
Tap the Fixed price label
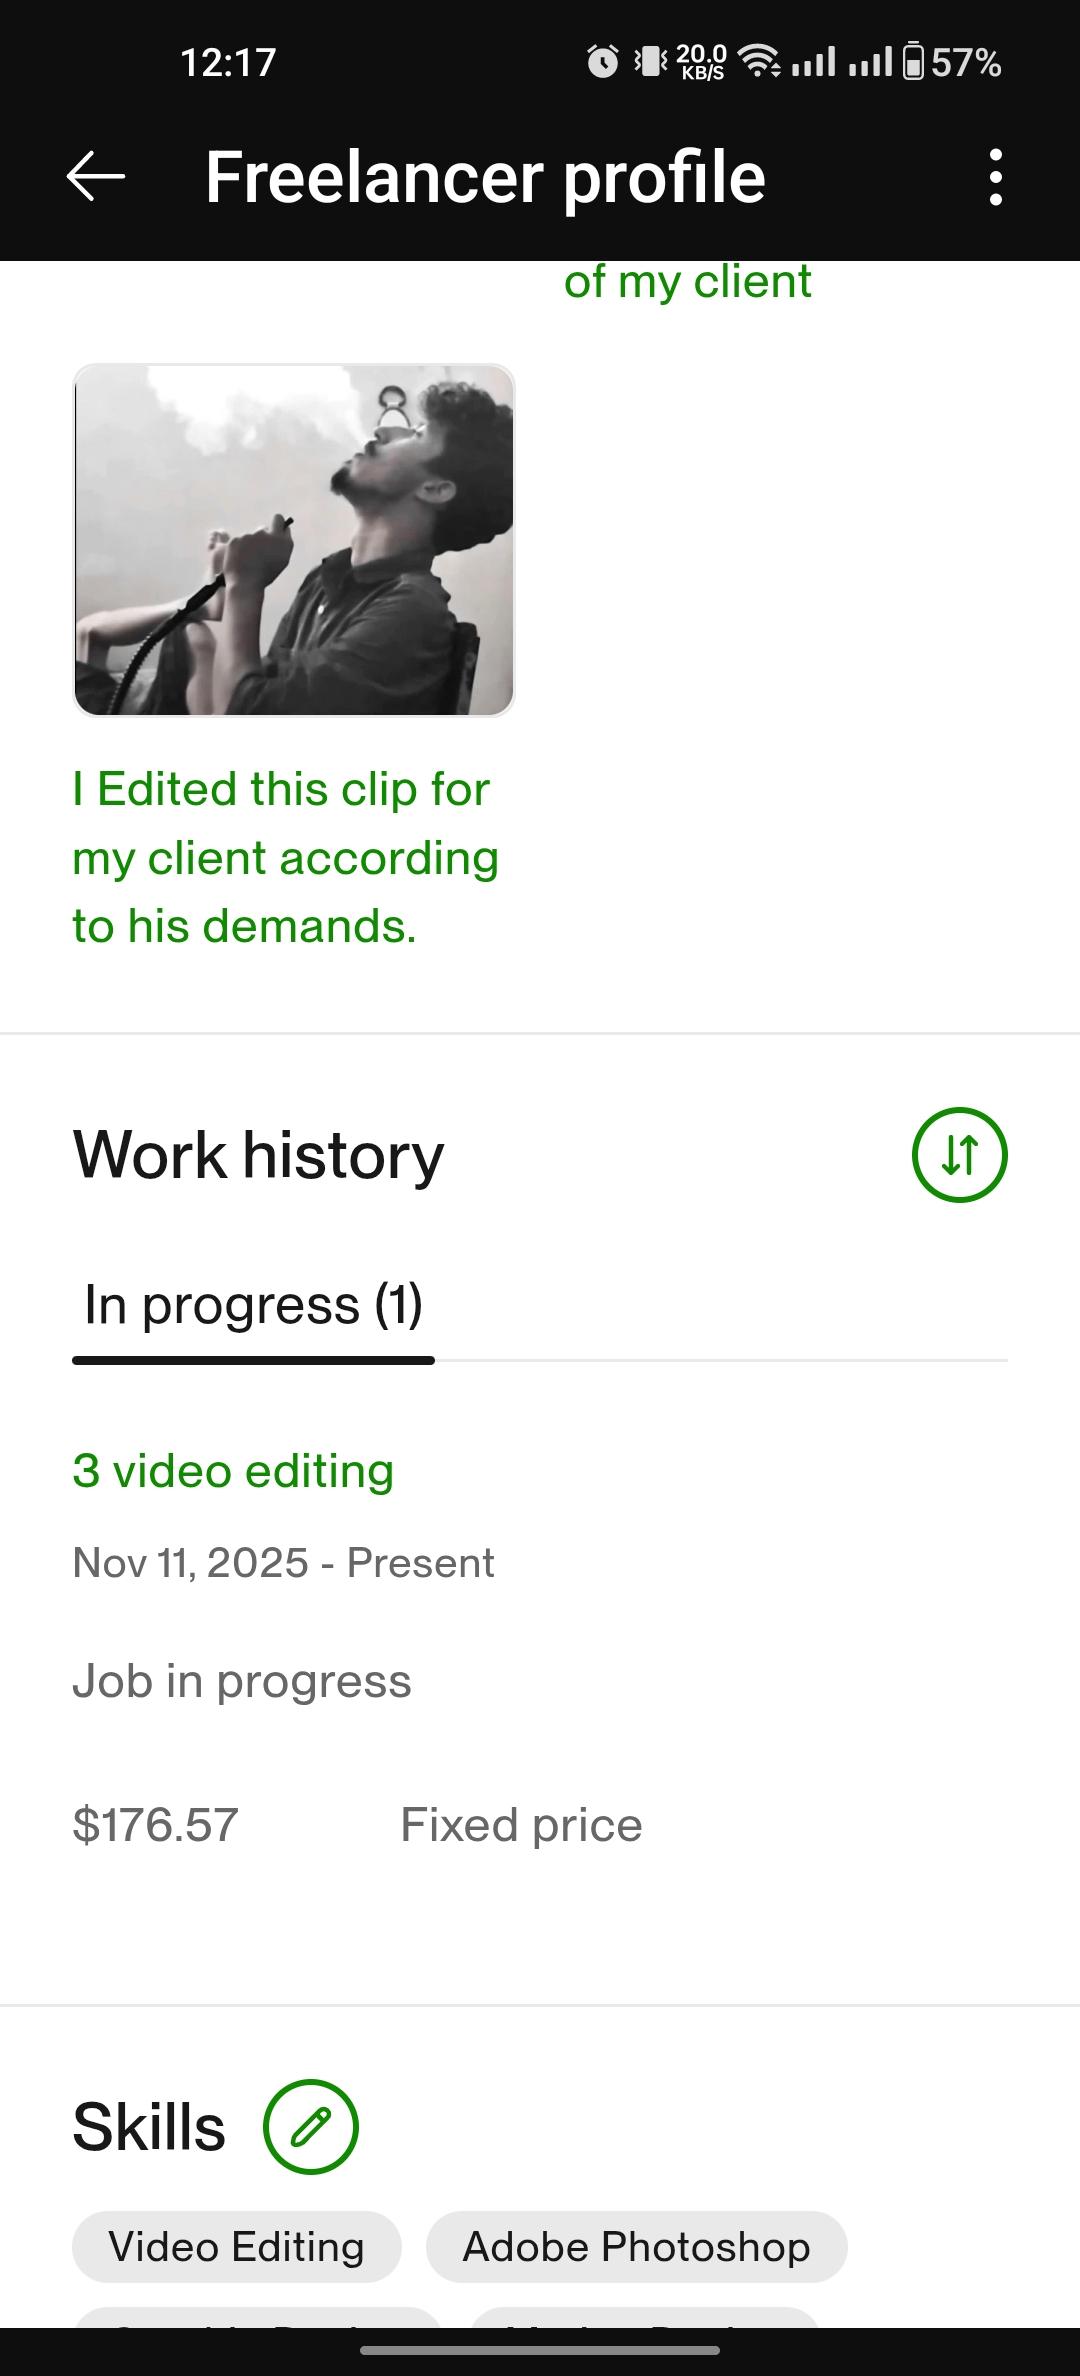click(521, 1825)
